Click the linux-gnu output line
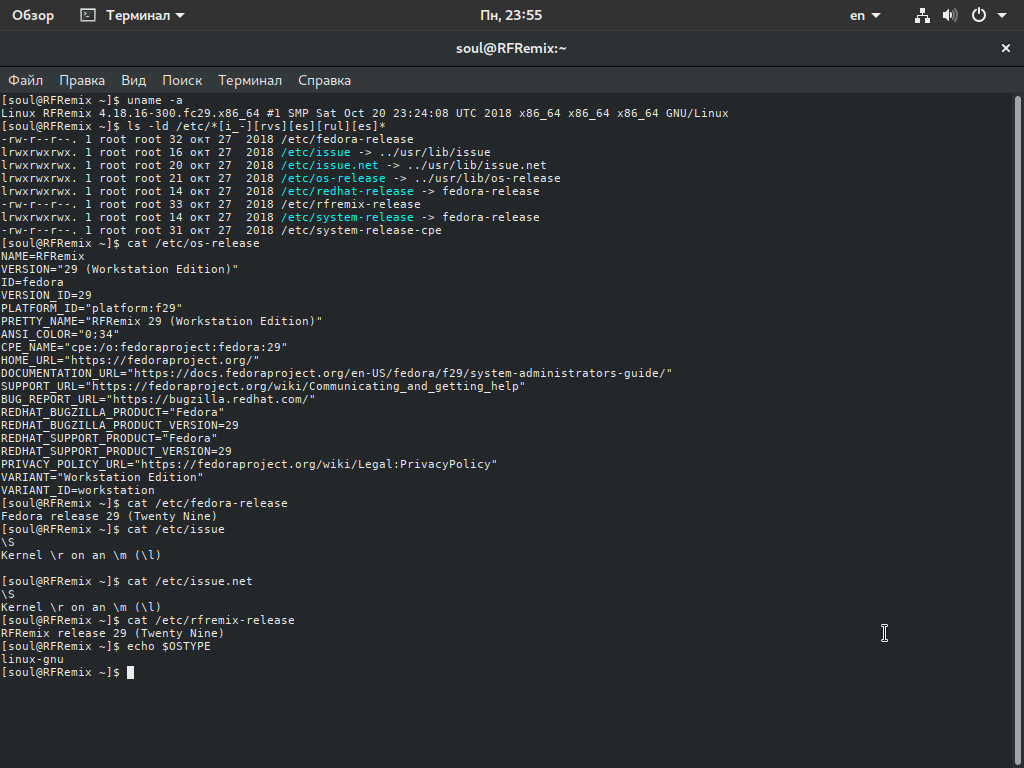This screenshot has height=768, width=1024. pos(33,660)
